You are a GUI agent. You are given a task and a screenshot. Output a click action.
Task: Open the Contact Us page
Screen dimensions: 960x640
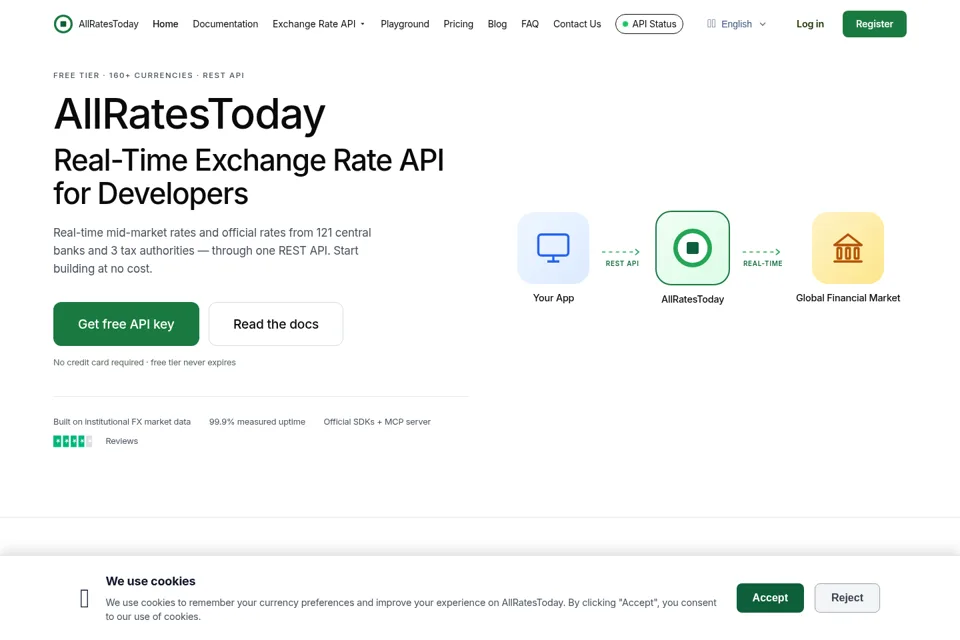tap(577, 24)
